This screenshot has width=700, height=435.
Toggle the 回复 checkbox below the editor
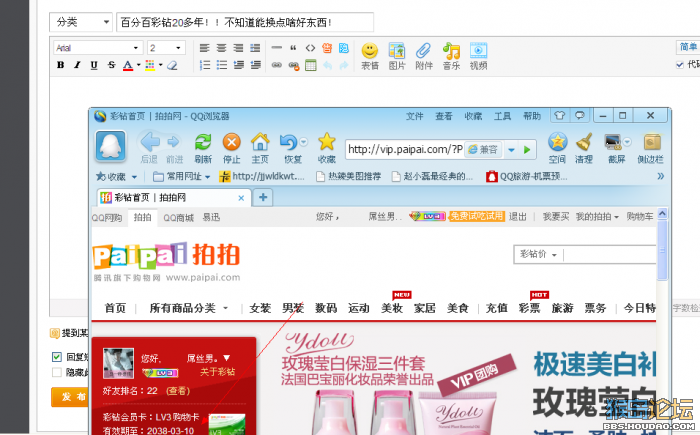pos(57,357)
